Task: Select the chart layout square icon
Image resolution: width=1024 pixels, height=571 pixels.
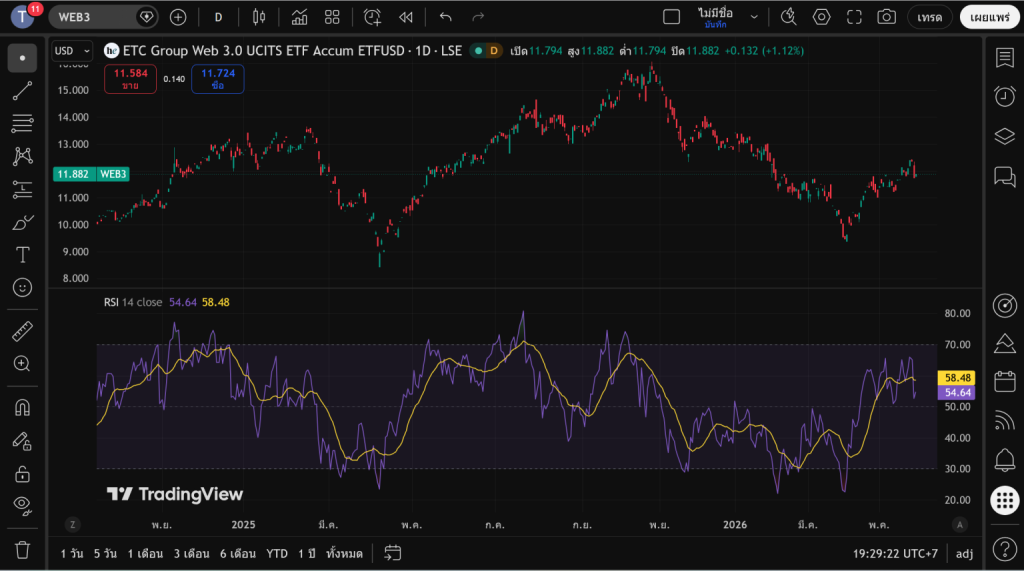Action: point(671,17)
